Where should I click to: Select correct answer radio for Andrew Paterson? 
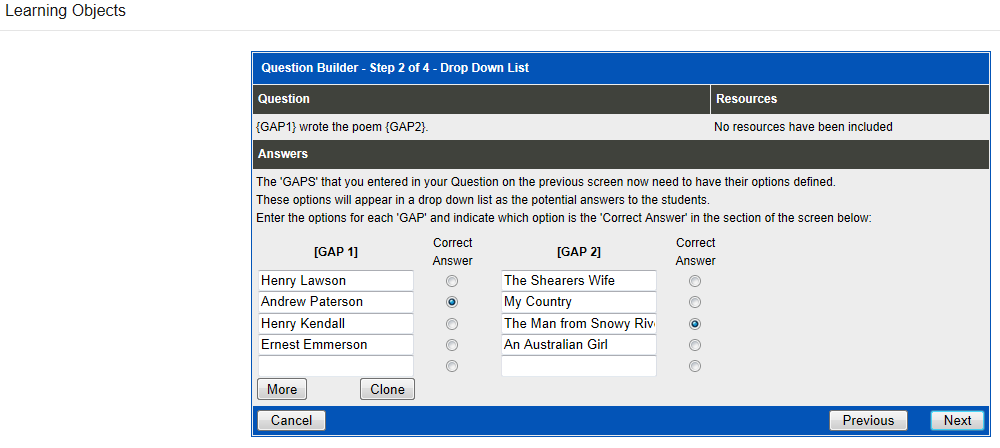tap(452, 302)
